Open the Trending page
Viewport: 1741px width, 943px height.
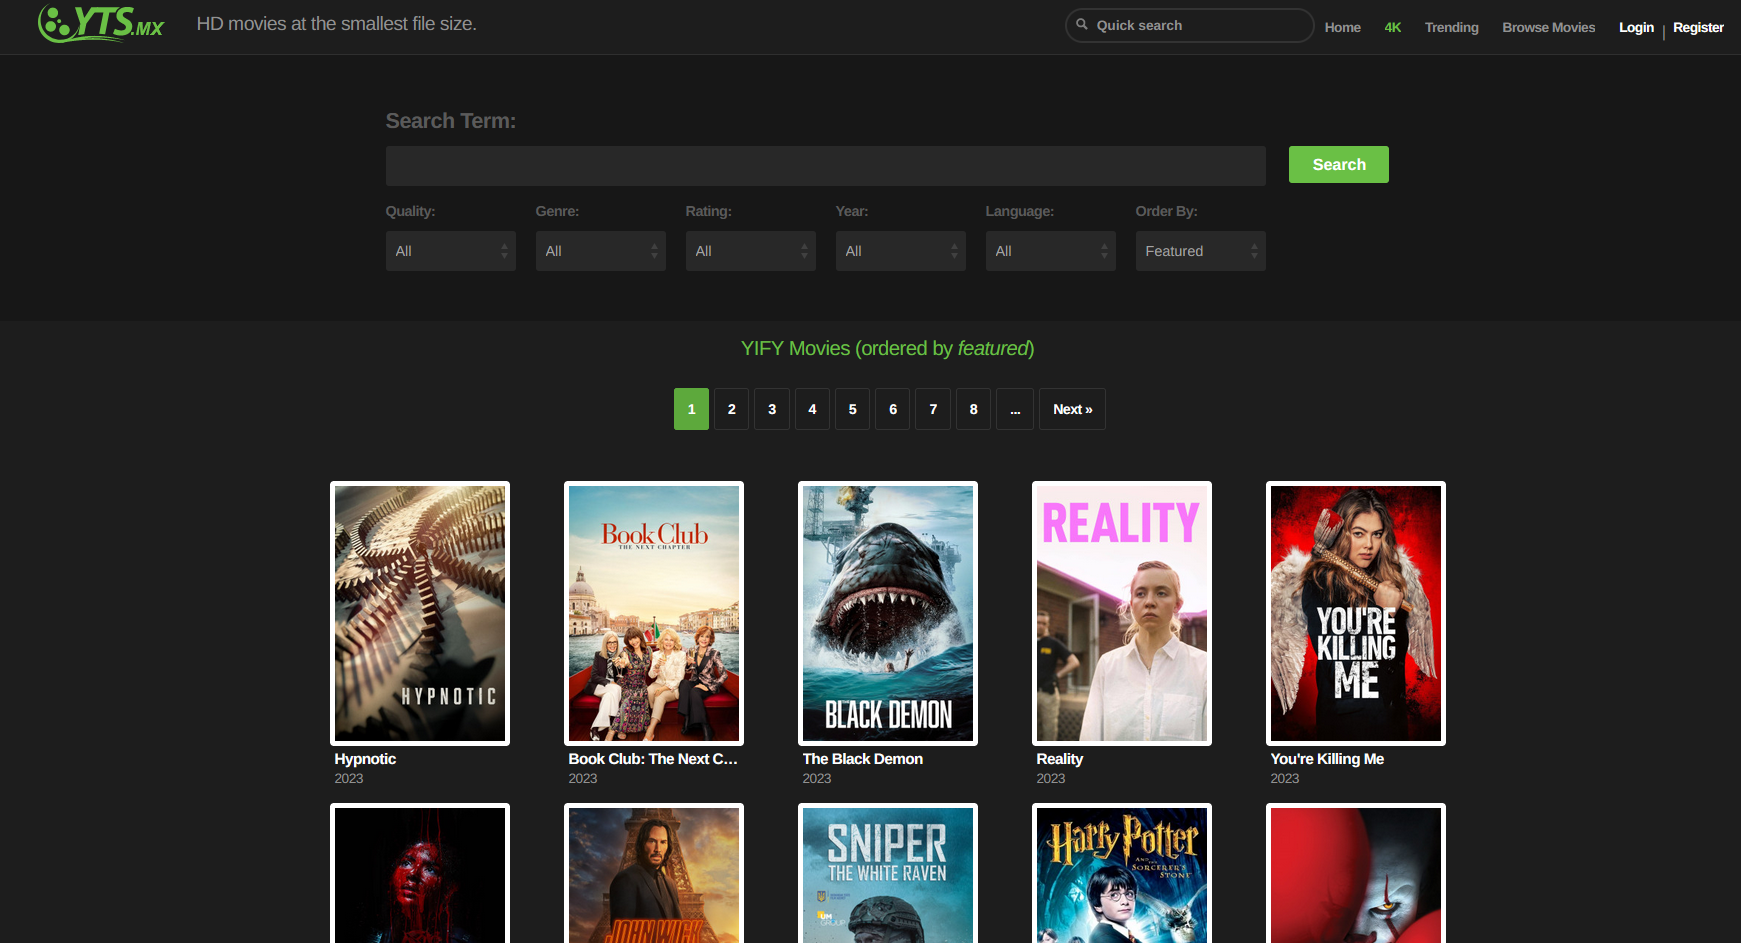click(1451, 28)
